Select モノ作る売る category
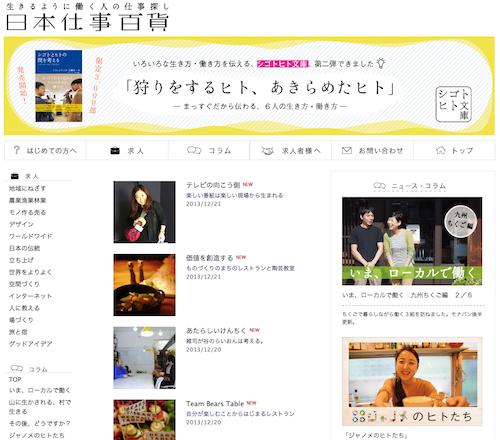 27,213
